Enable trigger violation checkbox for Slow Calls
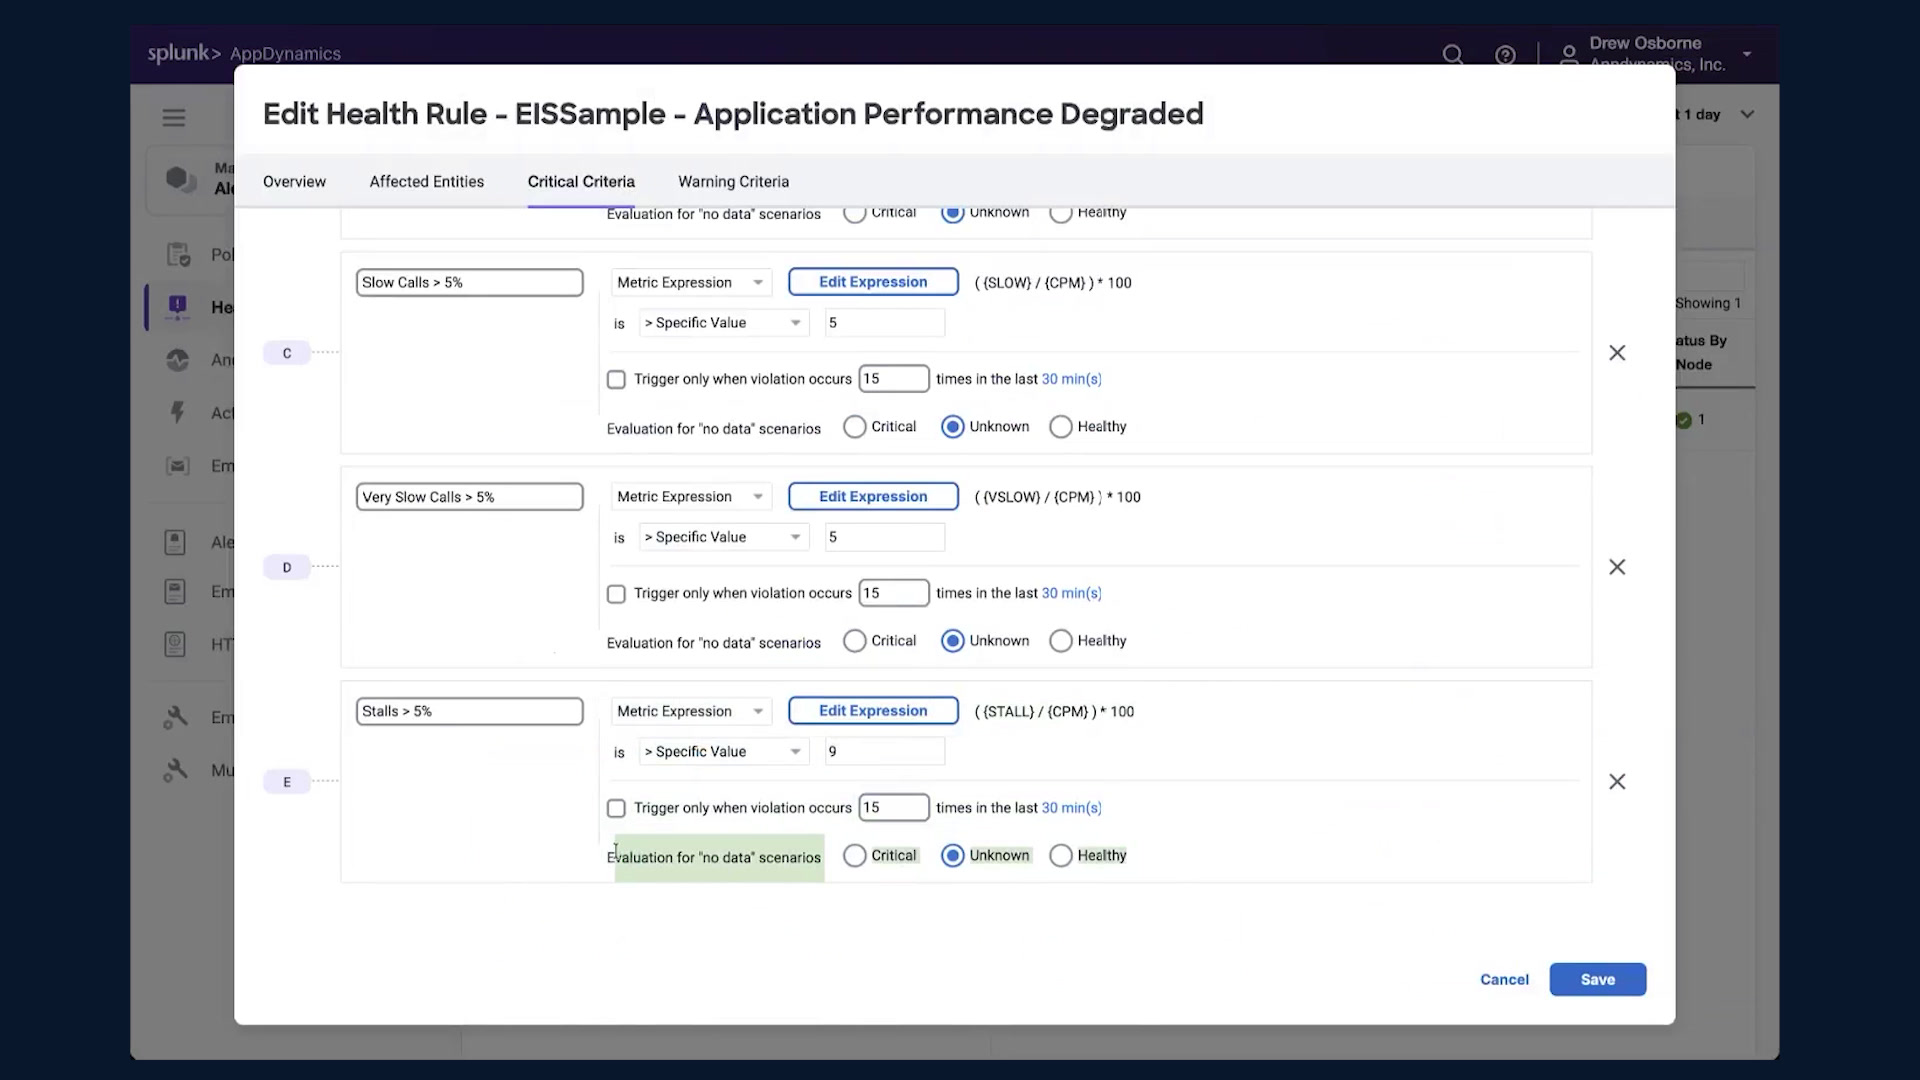 (616, 380)
